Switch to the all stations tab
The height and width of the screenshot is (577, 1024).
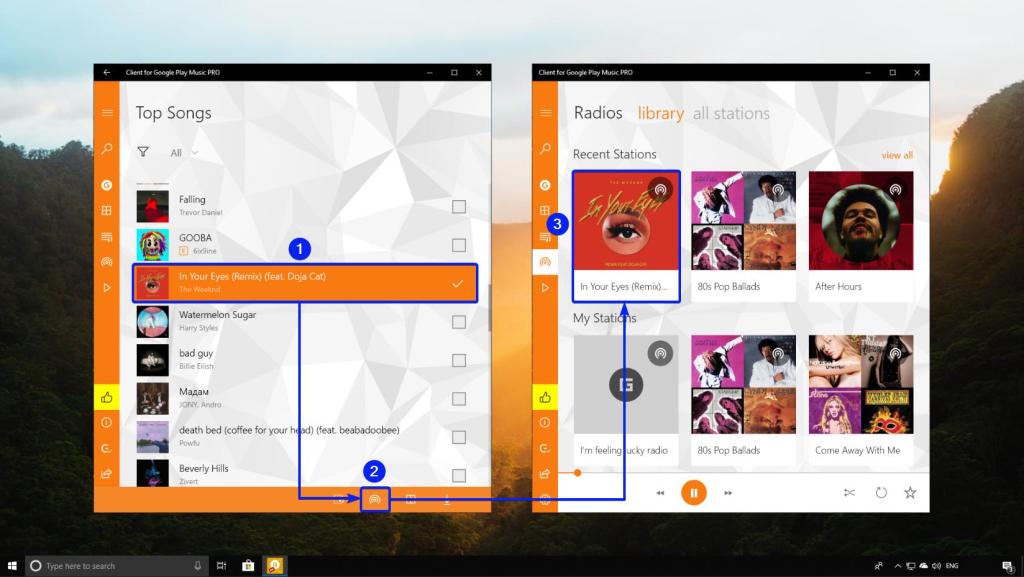click(731, 113)
